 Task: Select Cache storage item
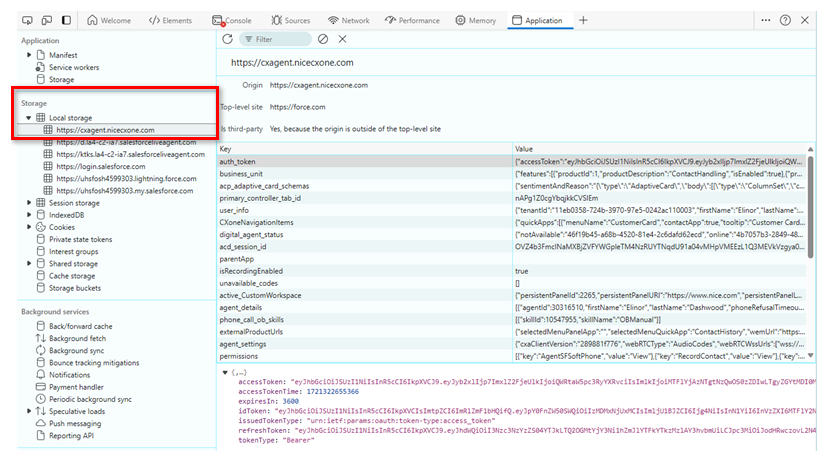(x=72, y=276)
